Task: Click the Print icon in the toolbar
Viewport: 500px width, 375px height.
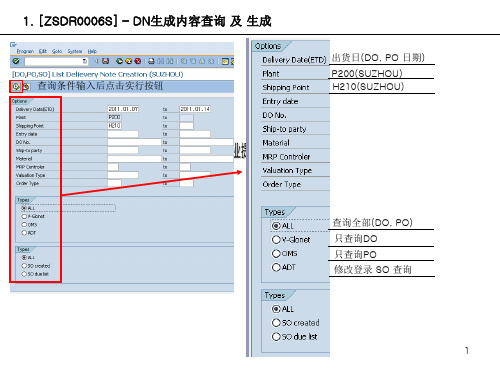Action: (151, 61)
